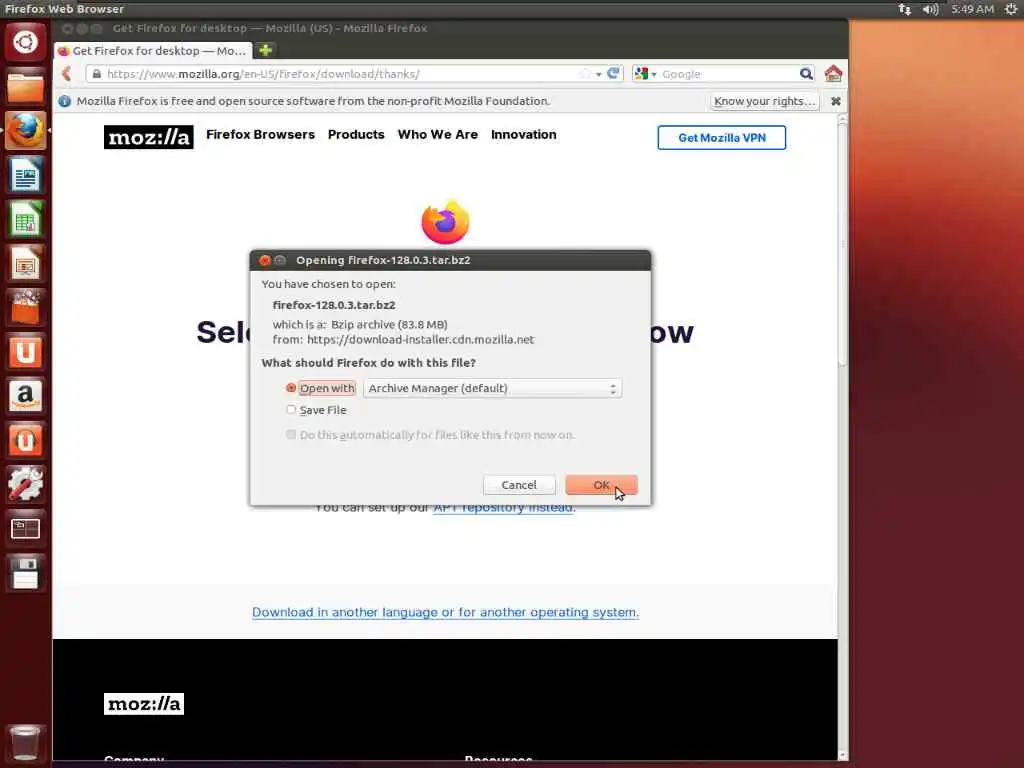Click the filename firefox-128.0.3.tar.bz2 text
Screen dimensions: 1024x768
point(334,305)
